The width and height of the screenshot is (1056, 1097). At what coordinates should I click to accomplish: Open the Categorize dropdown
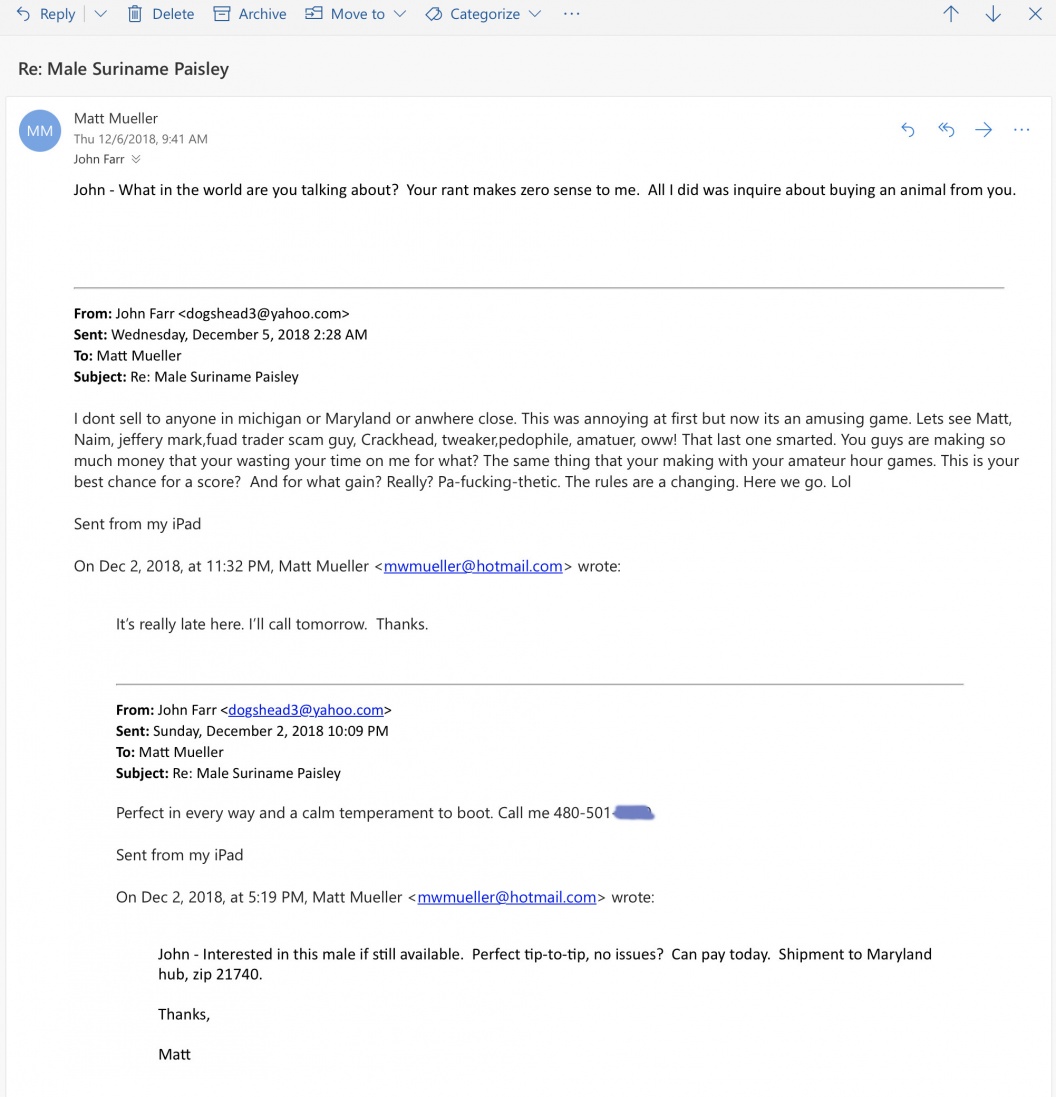[x=484, y=14]
